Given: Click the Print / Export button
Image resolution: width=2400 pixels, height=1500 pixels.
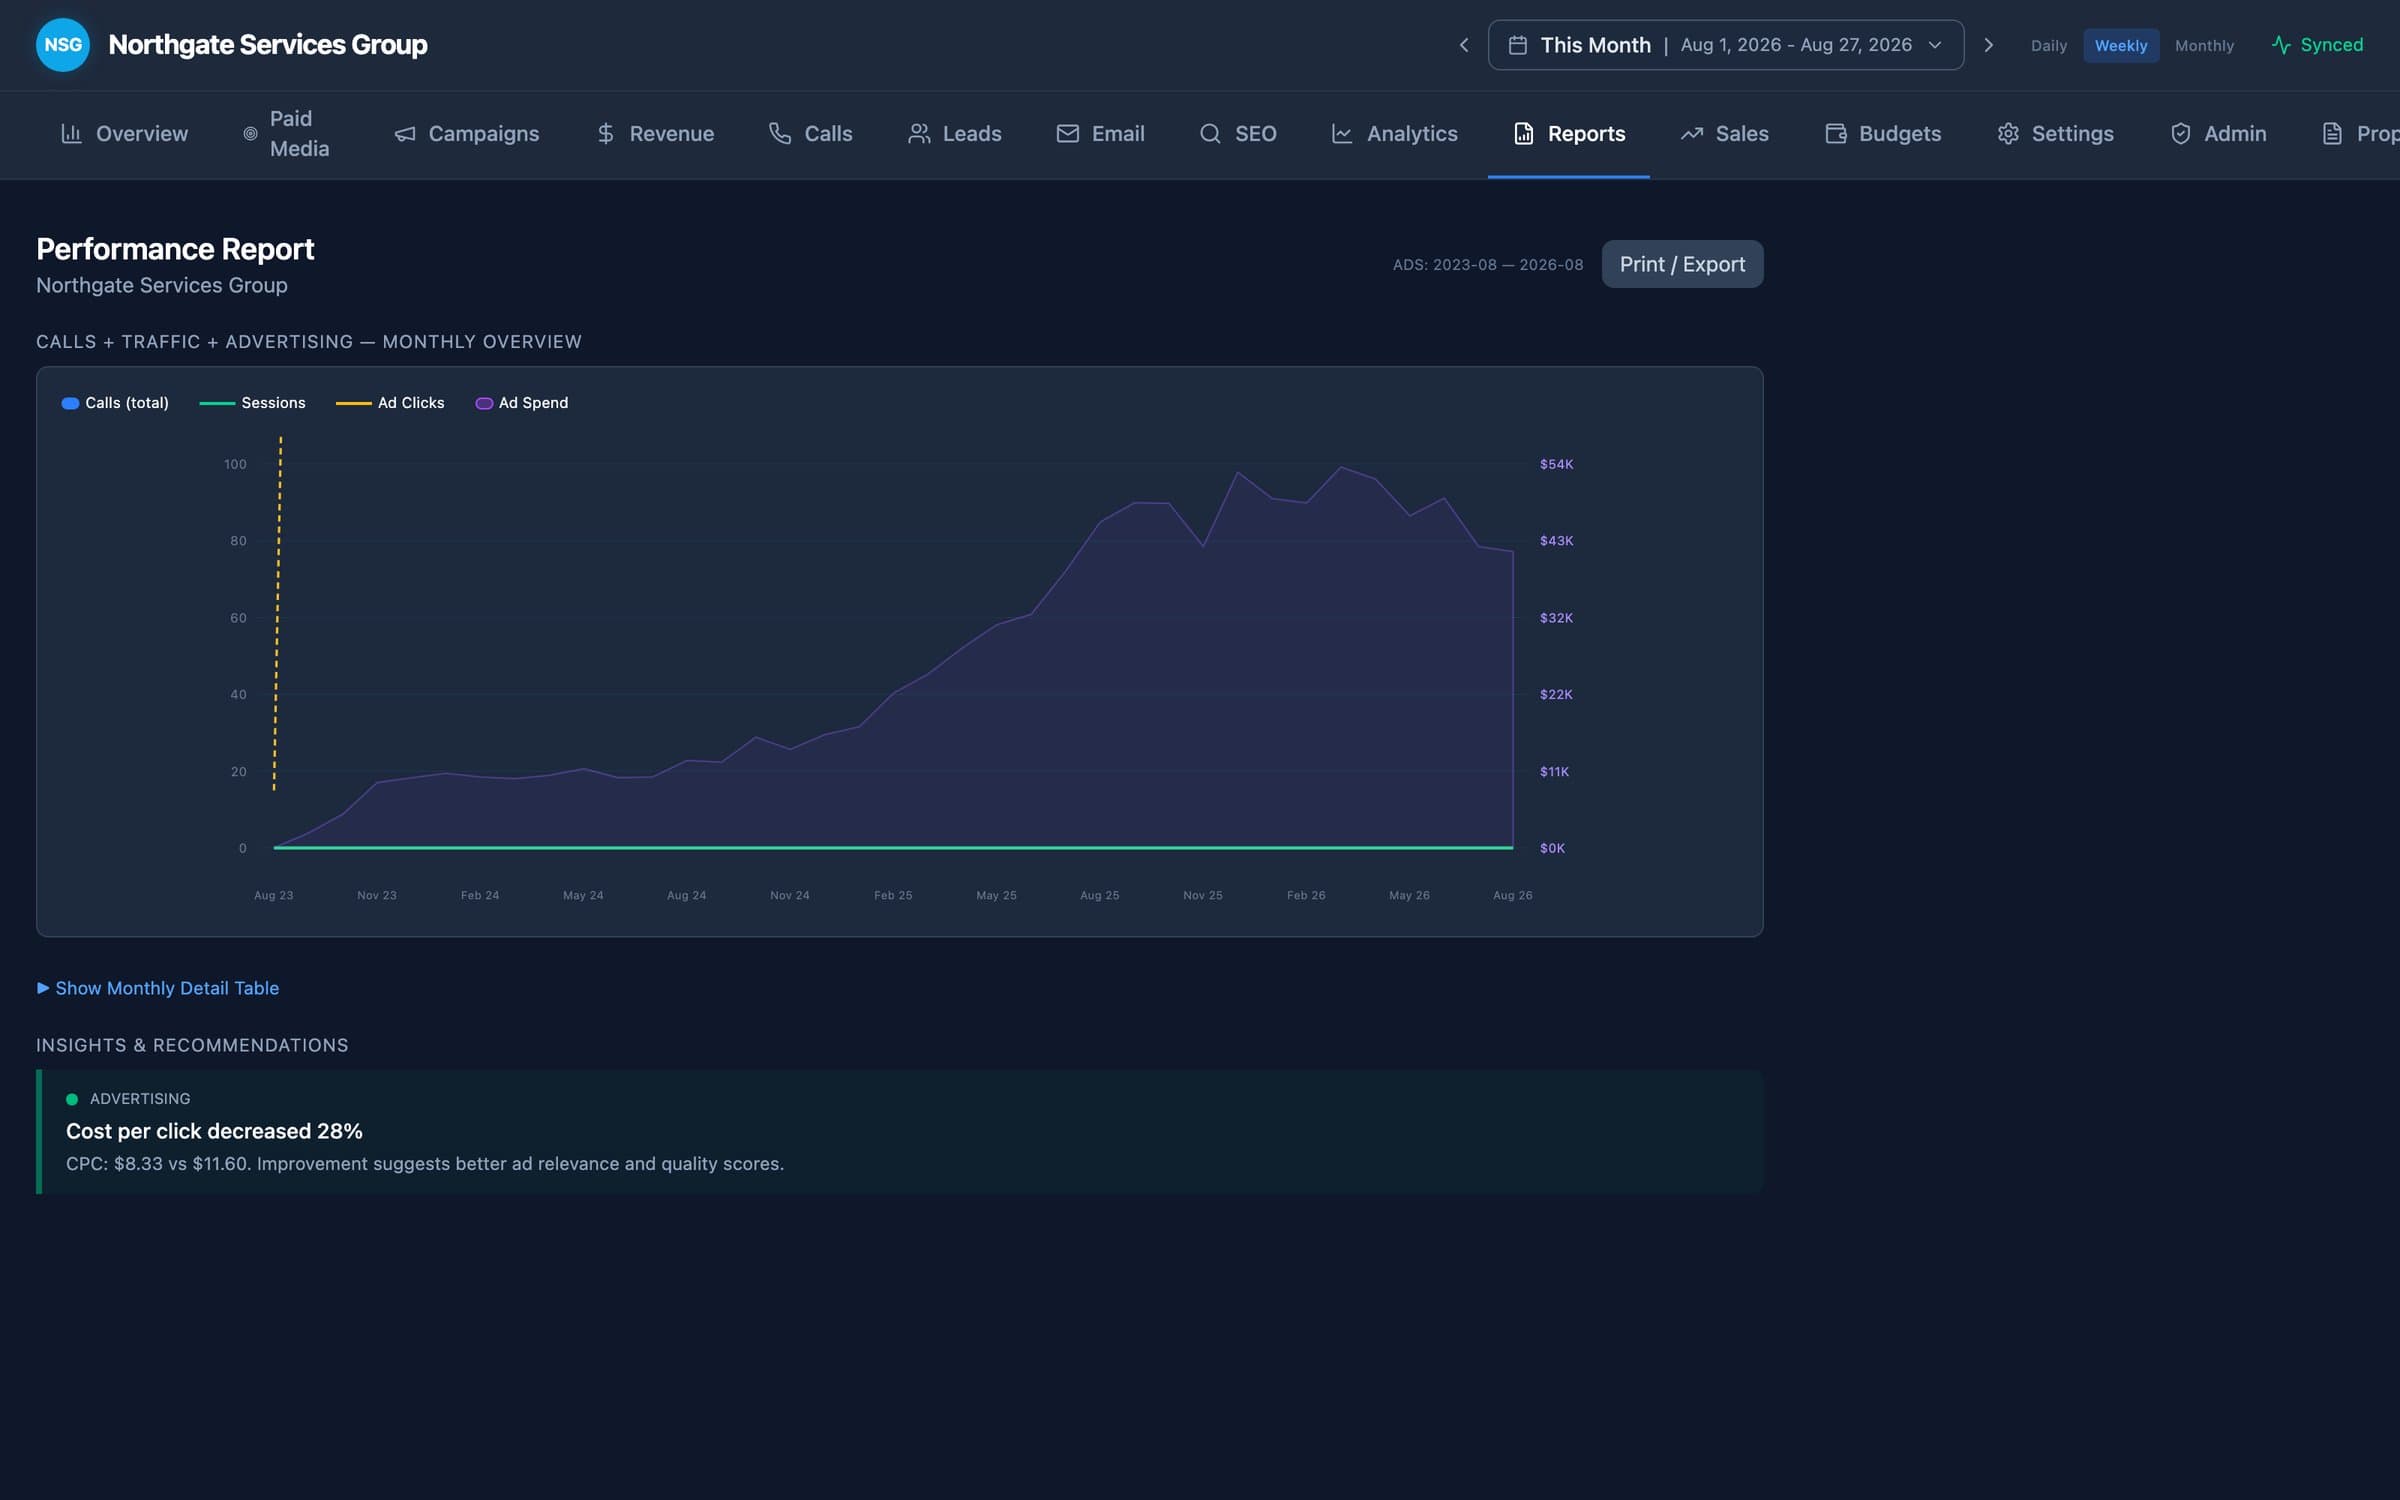Looking at the screenshot, I should click(1682, 264).
